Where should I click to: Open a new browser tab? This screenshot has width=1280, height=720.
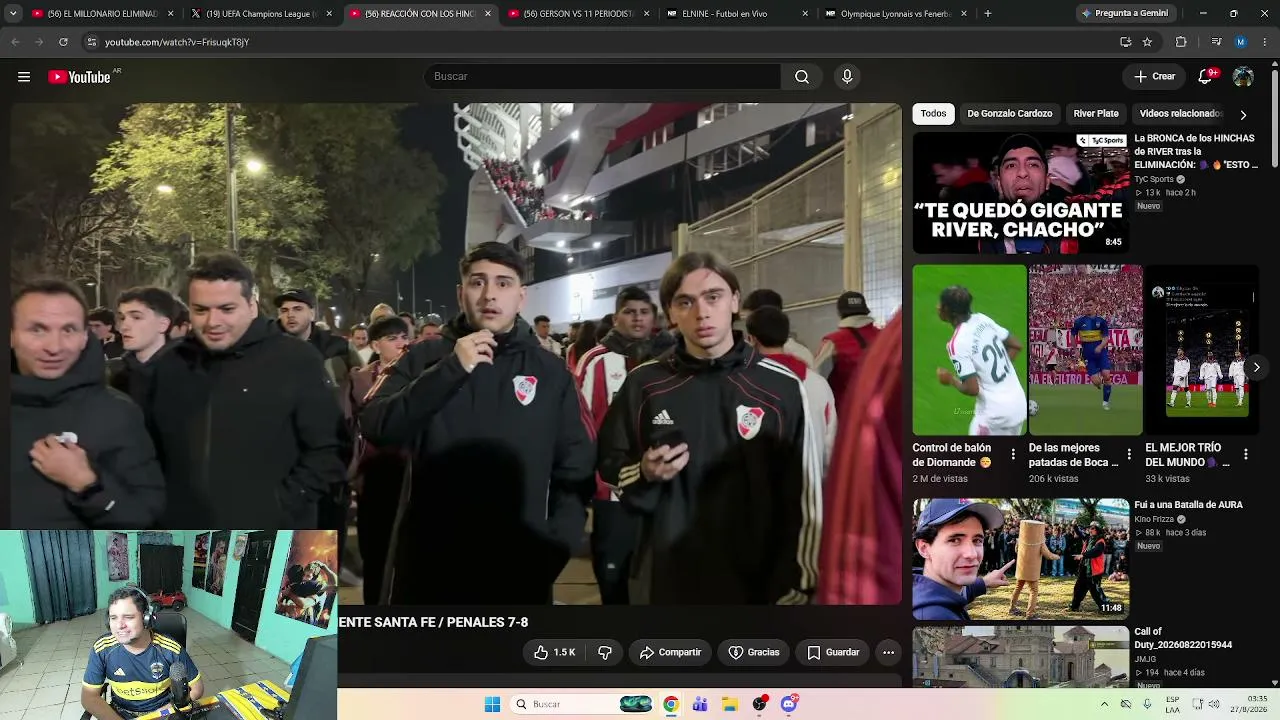[988, 14]
